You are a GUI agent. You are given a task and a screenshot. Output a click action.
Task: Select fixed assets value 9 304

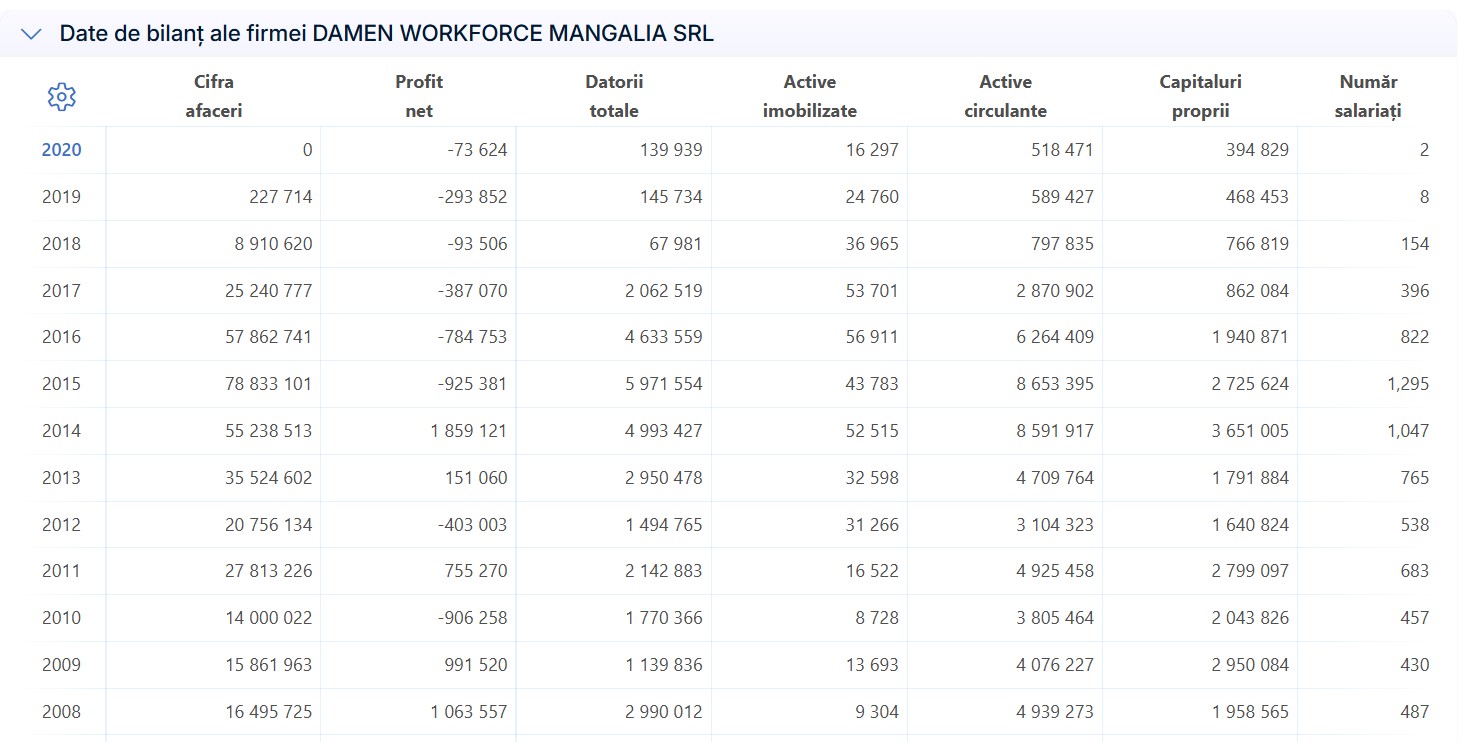(x=878, y=712)
